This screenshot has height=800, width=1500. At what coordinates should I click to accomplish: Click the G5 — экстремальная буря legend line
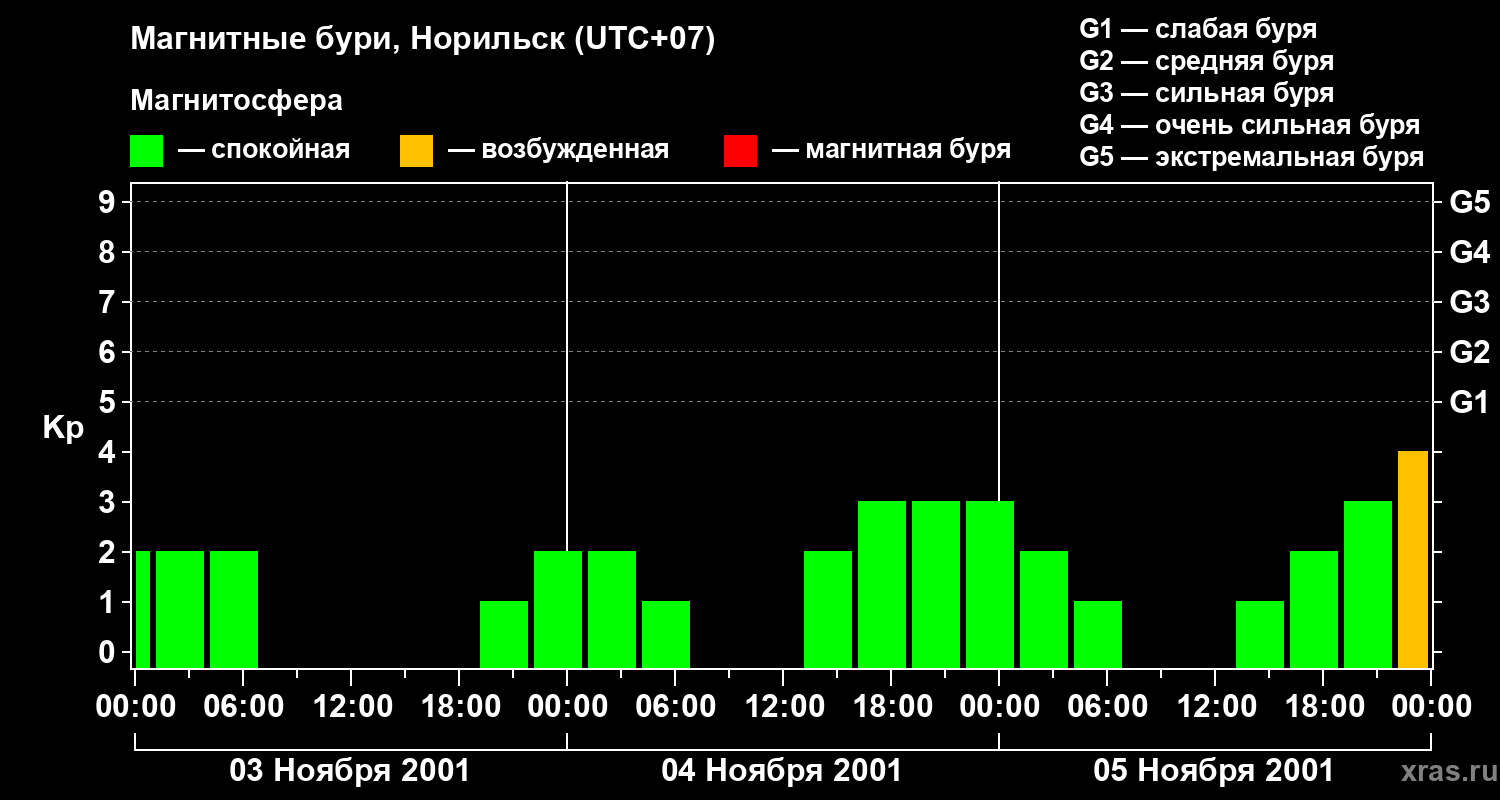tap(1252, 157)
